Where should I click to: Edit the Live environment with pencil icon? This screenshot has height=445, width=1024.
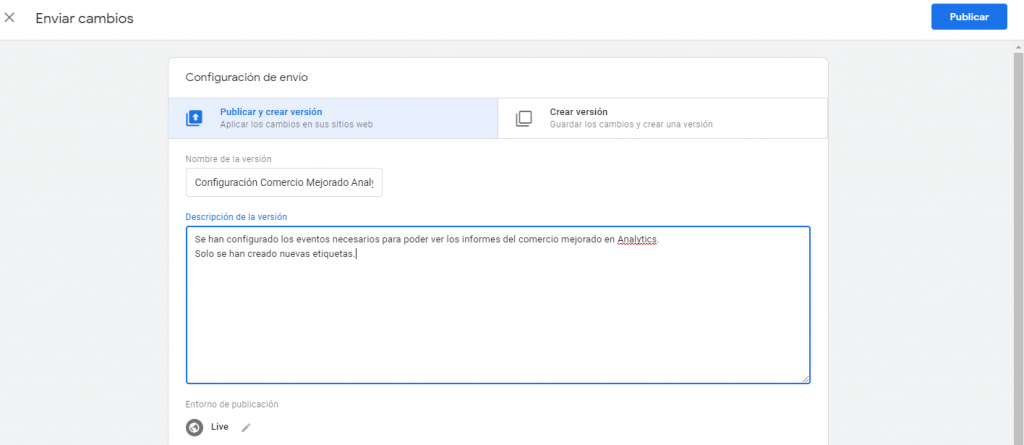[x=246, y=427]
